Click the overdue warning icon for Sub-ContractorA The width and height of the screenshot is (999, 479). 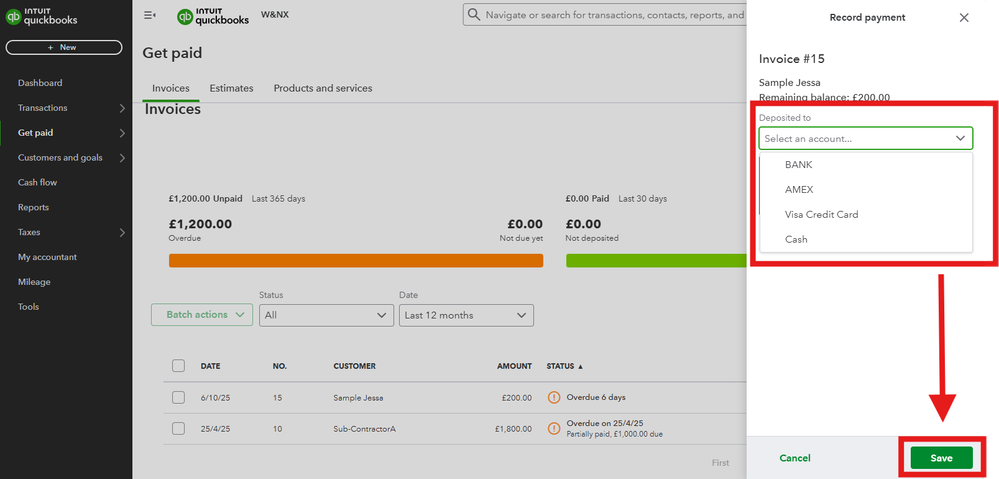[554, 429]
